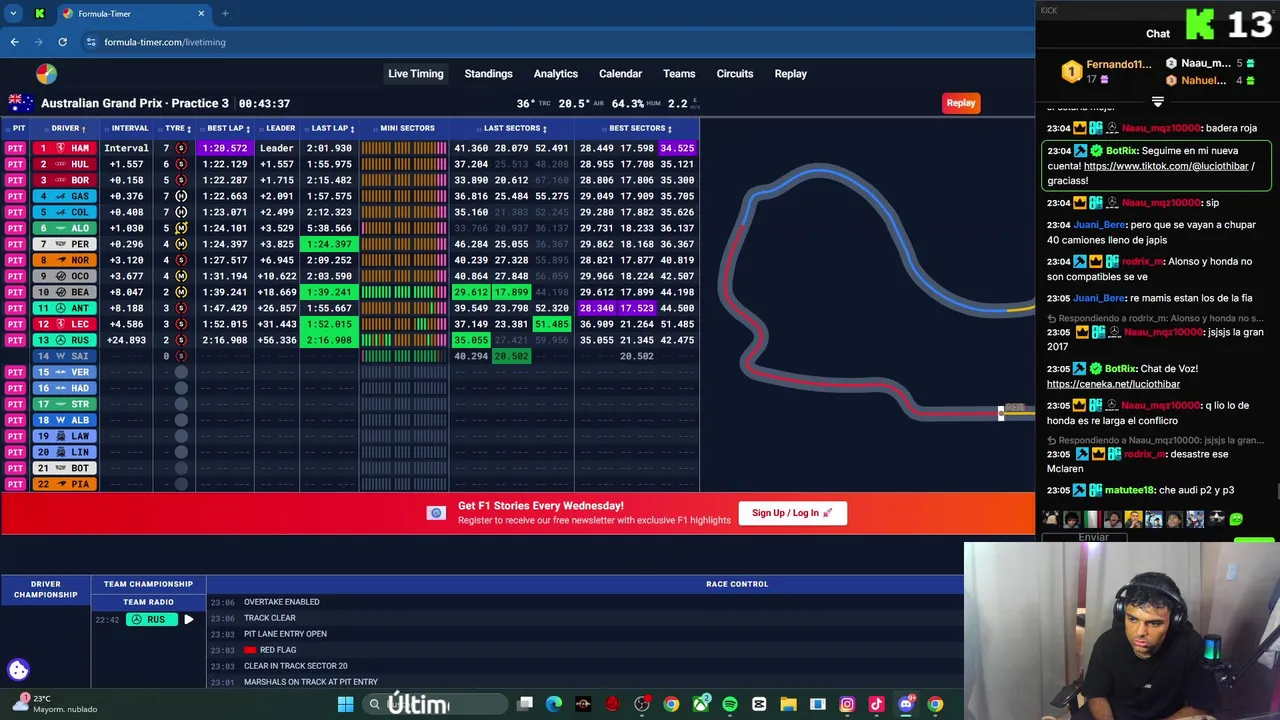The image size is (1280, 720).
Task: Open the Replay nav tab
Action: pos(791,74)
